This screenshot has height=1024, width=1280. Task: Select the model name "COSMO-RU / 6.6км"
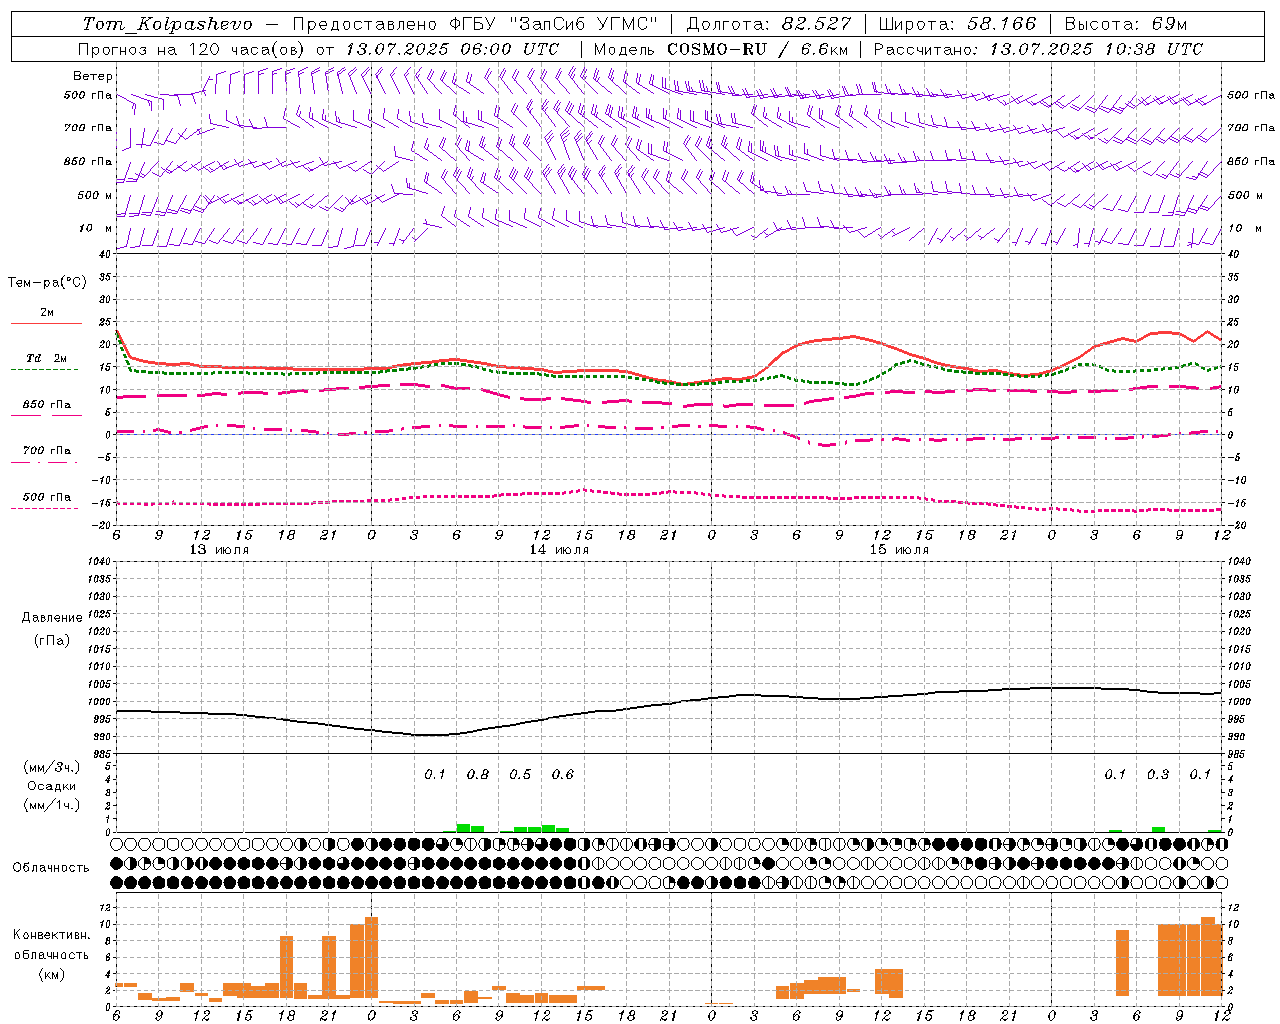tap(758, 49)
